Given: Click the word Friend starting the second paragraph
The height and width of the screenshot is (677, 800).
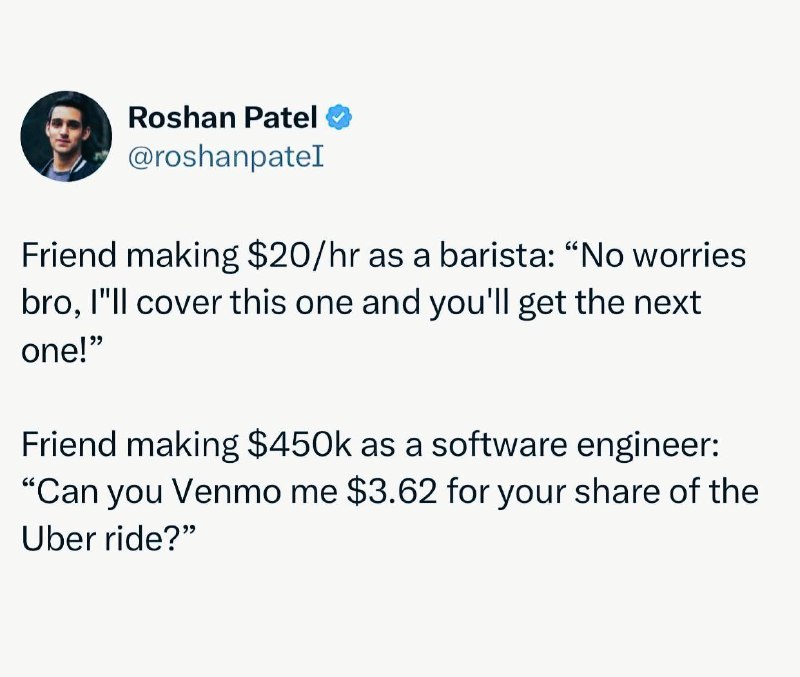Looking at the screenshot, I should pyautogui.click(x=69, y=444).
